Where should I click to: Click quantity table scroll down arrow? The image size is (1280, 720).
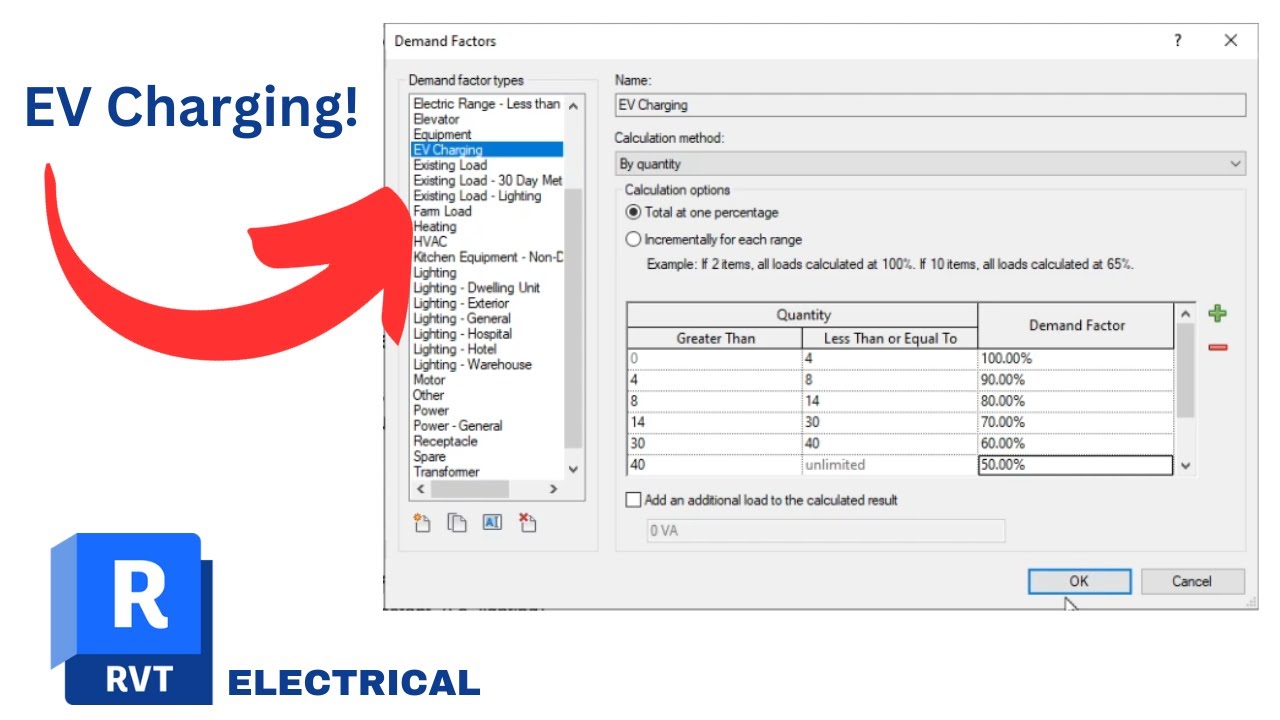pyautogui.click(x=1186, y=465)
